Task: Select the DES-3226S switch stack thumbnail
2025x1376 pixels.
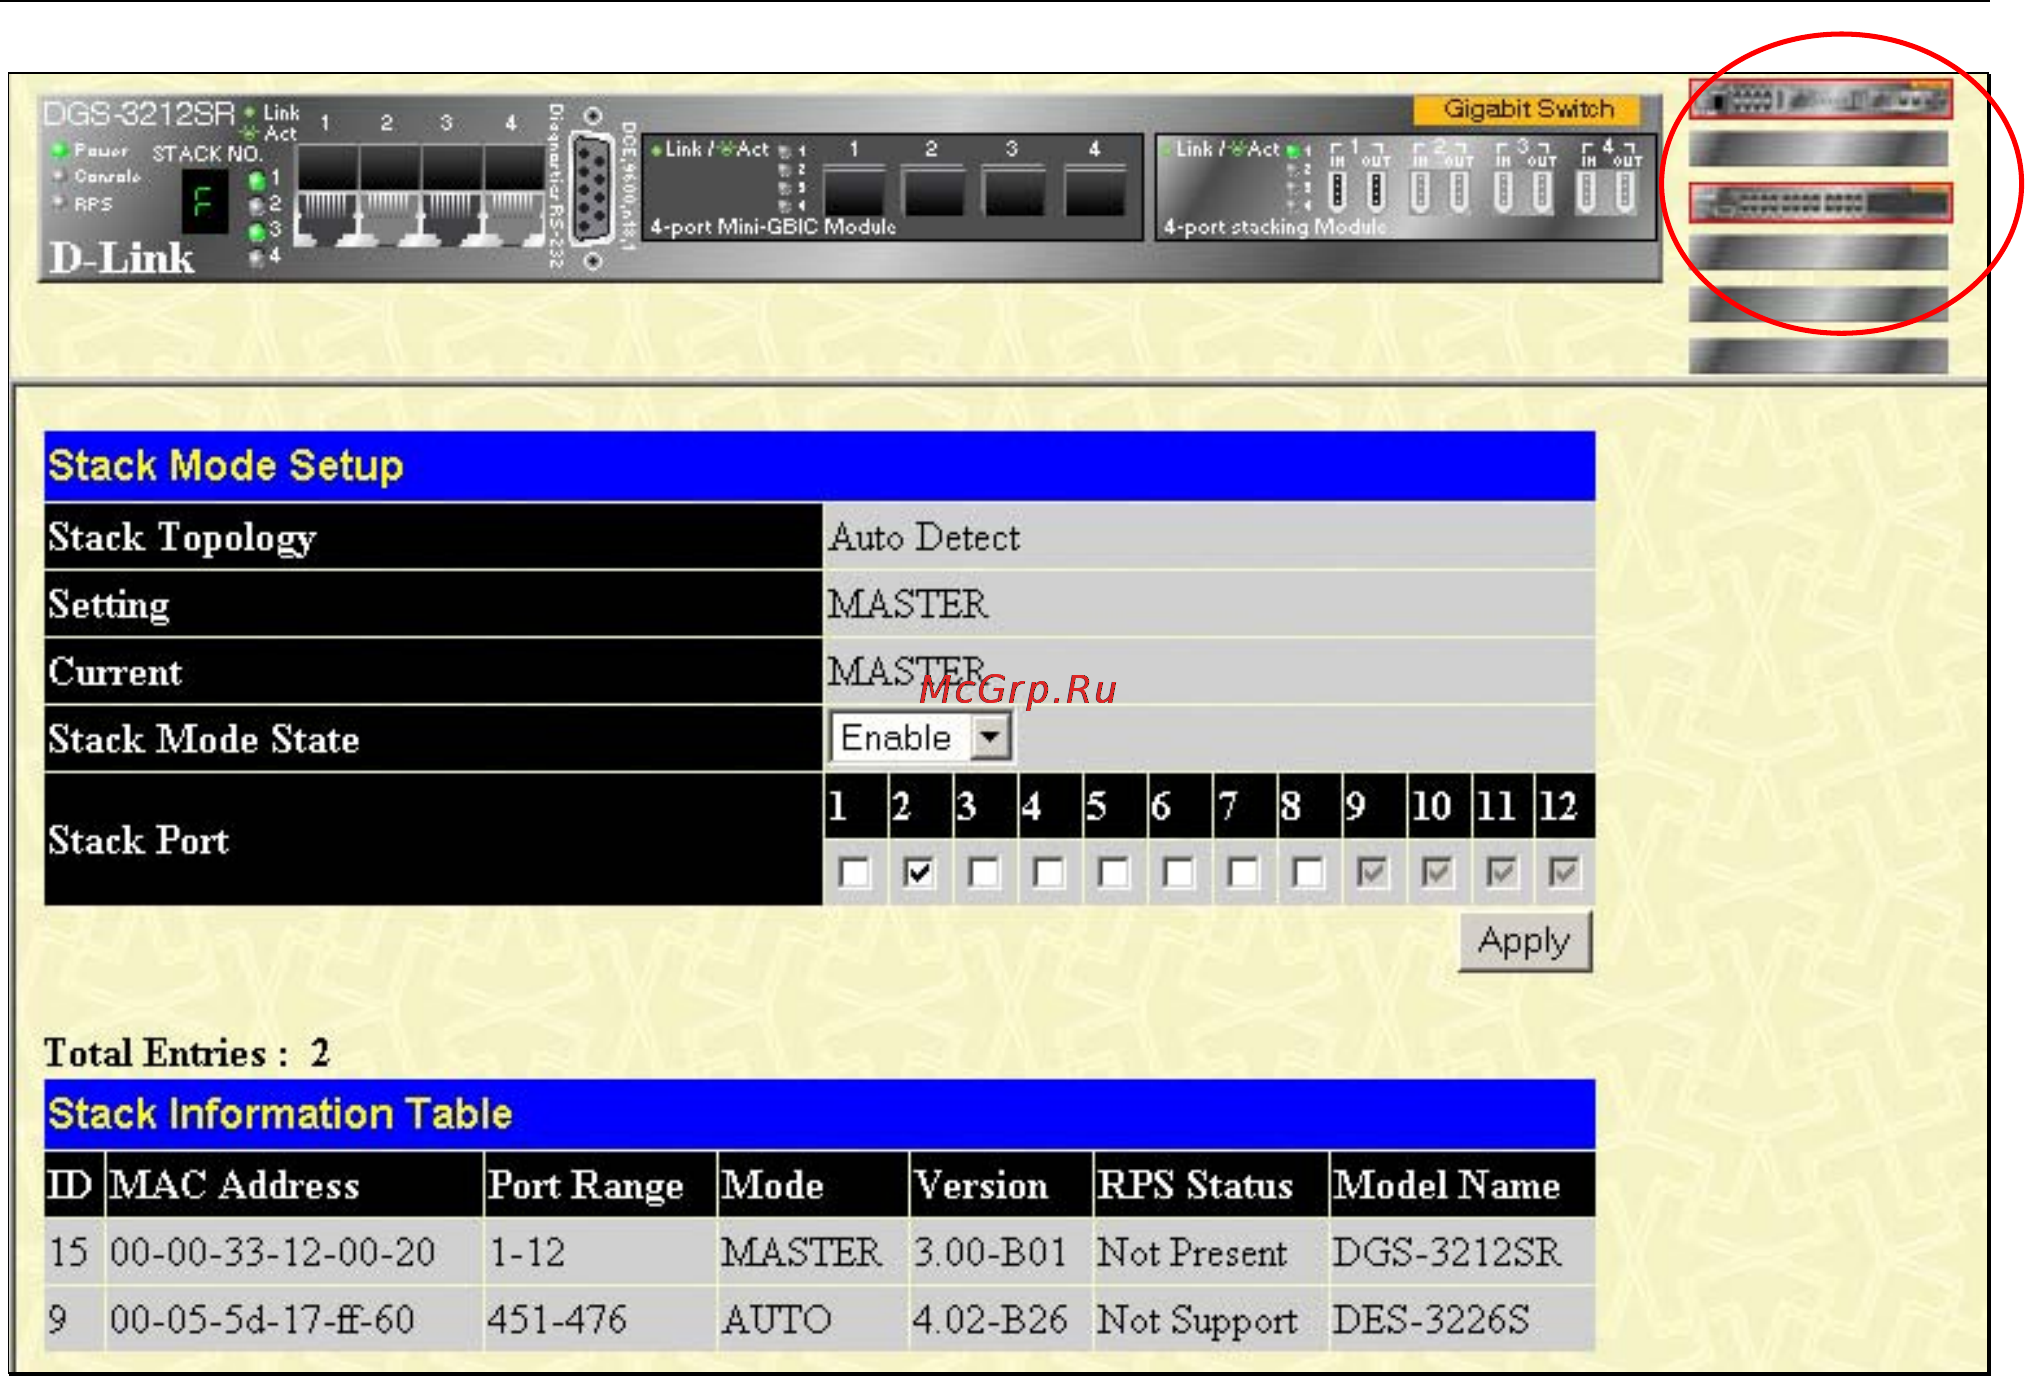Action: pos(1819,203)
